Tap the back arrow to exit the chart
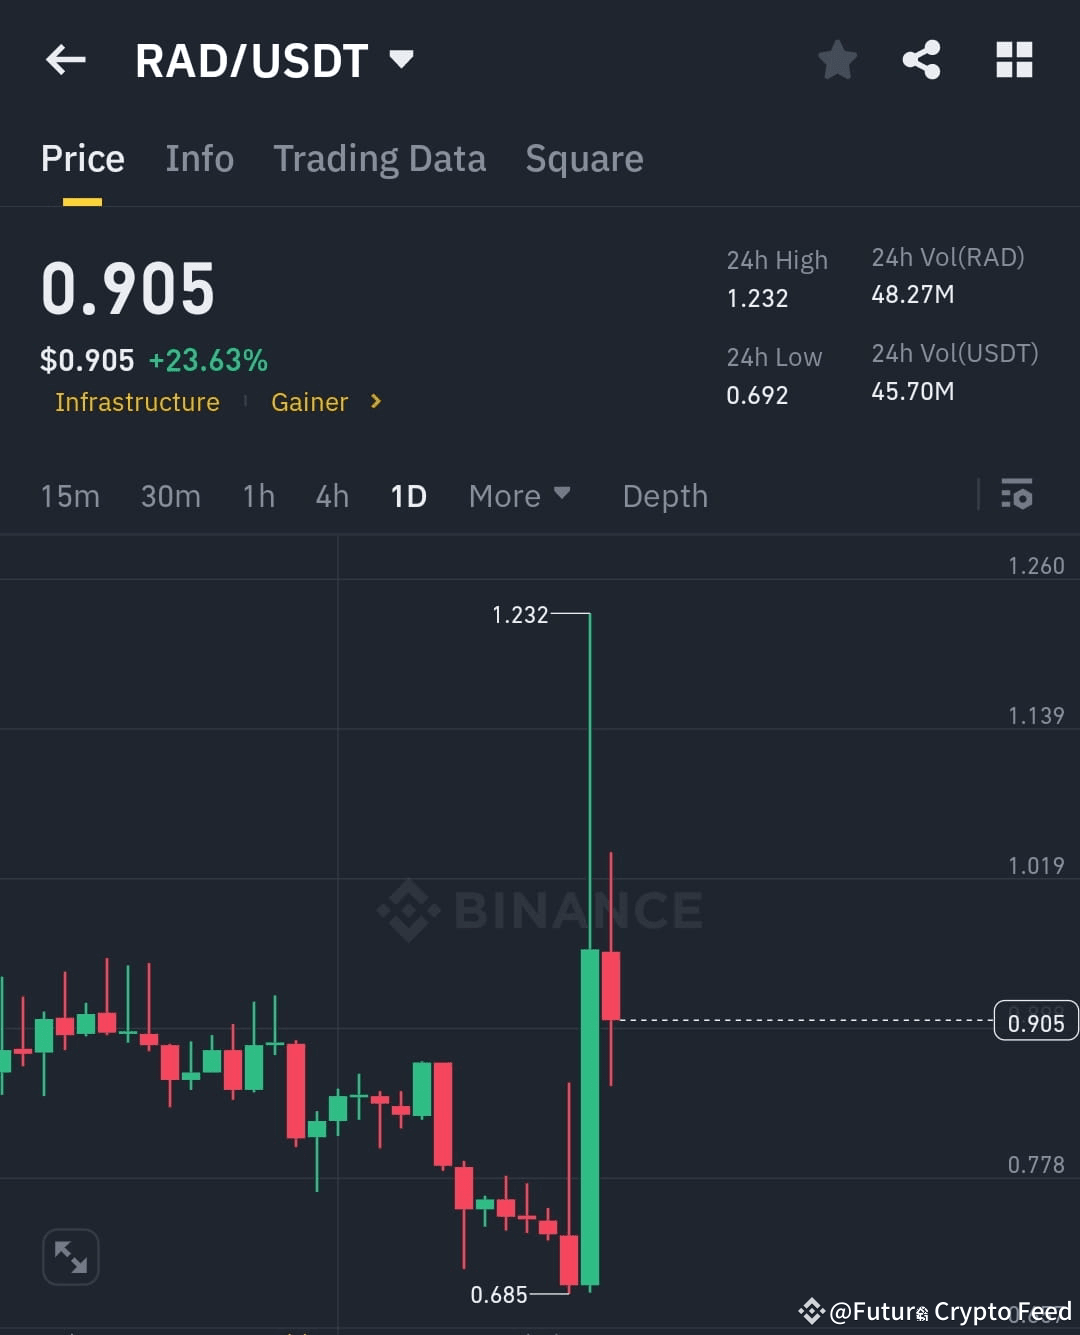Screen dimensions: 1080x1335 pyautogui.click(x=65, y=60)
